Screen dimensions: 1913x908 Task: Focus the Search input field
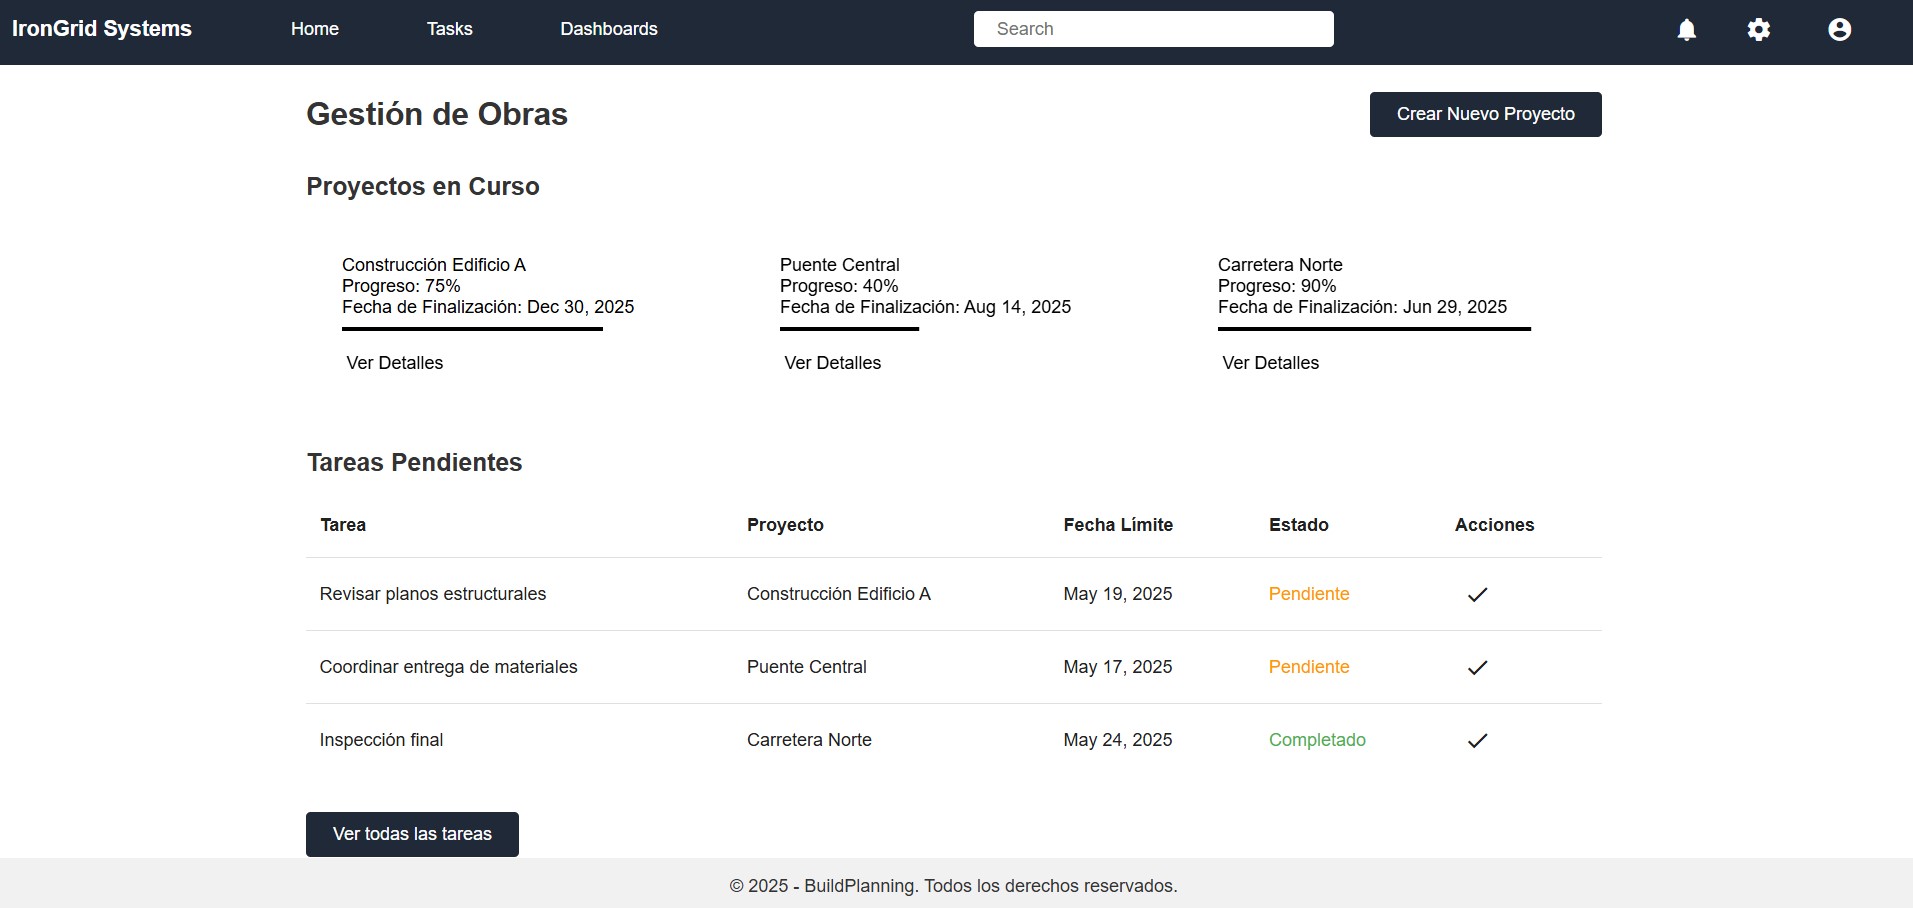click(1154, 29)
